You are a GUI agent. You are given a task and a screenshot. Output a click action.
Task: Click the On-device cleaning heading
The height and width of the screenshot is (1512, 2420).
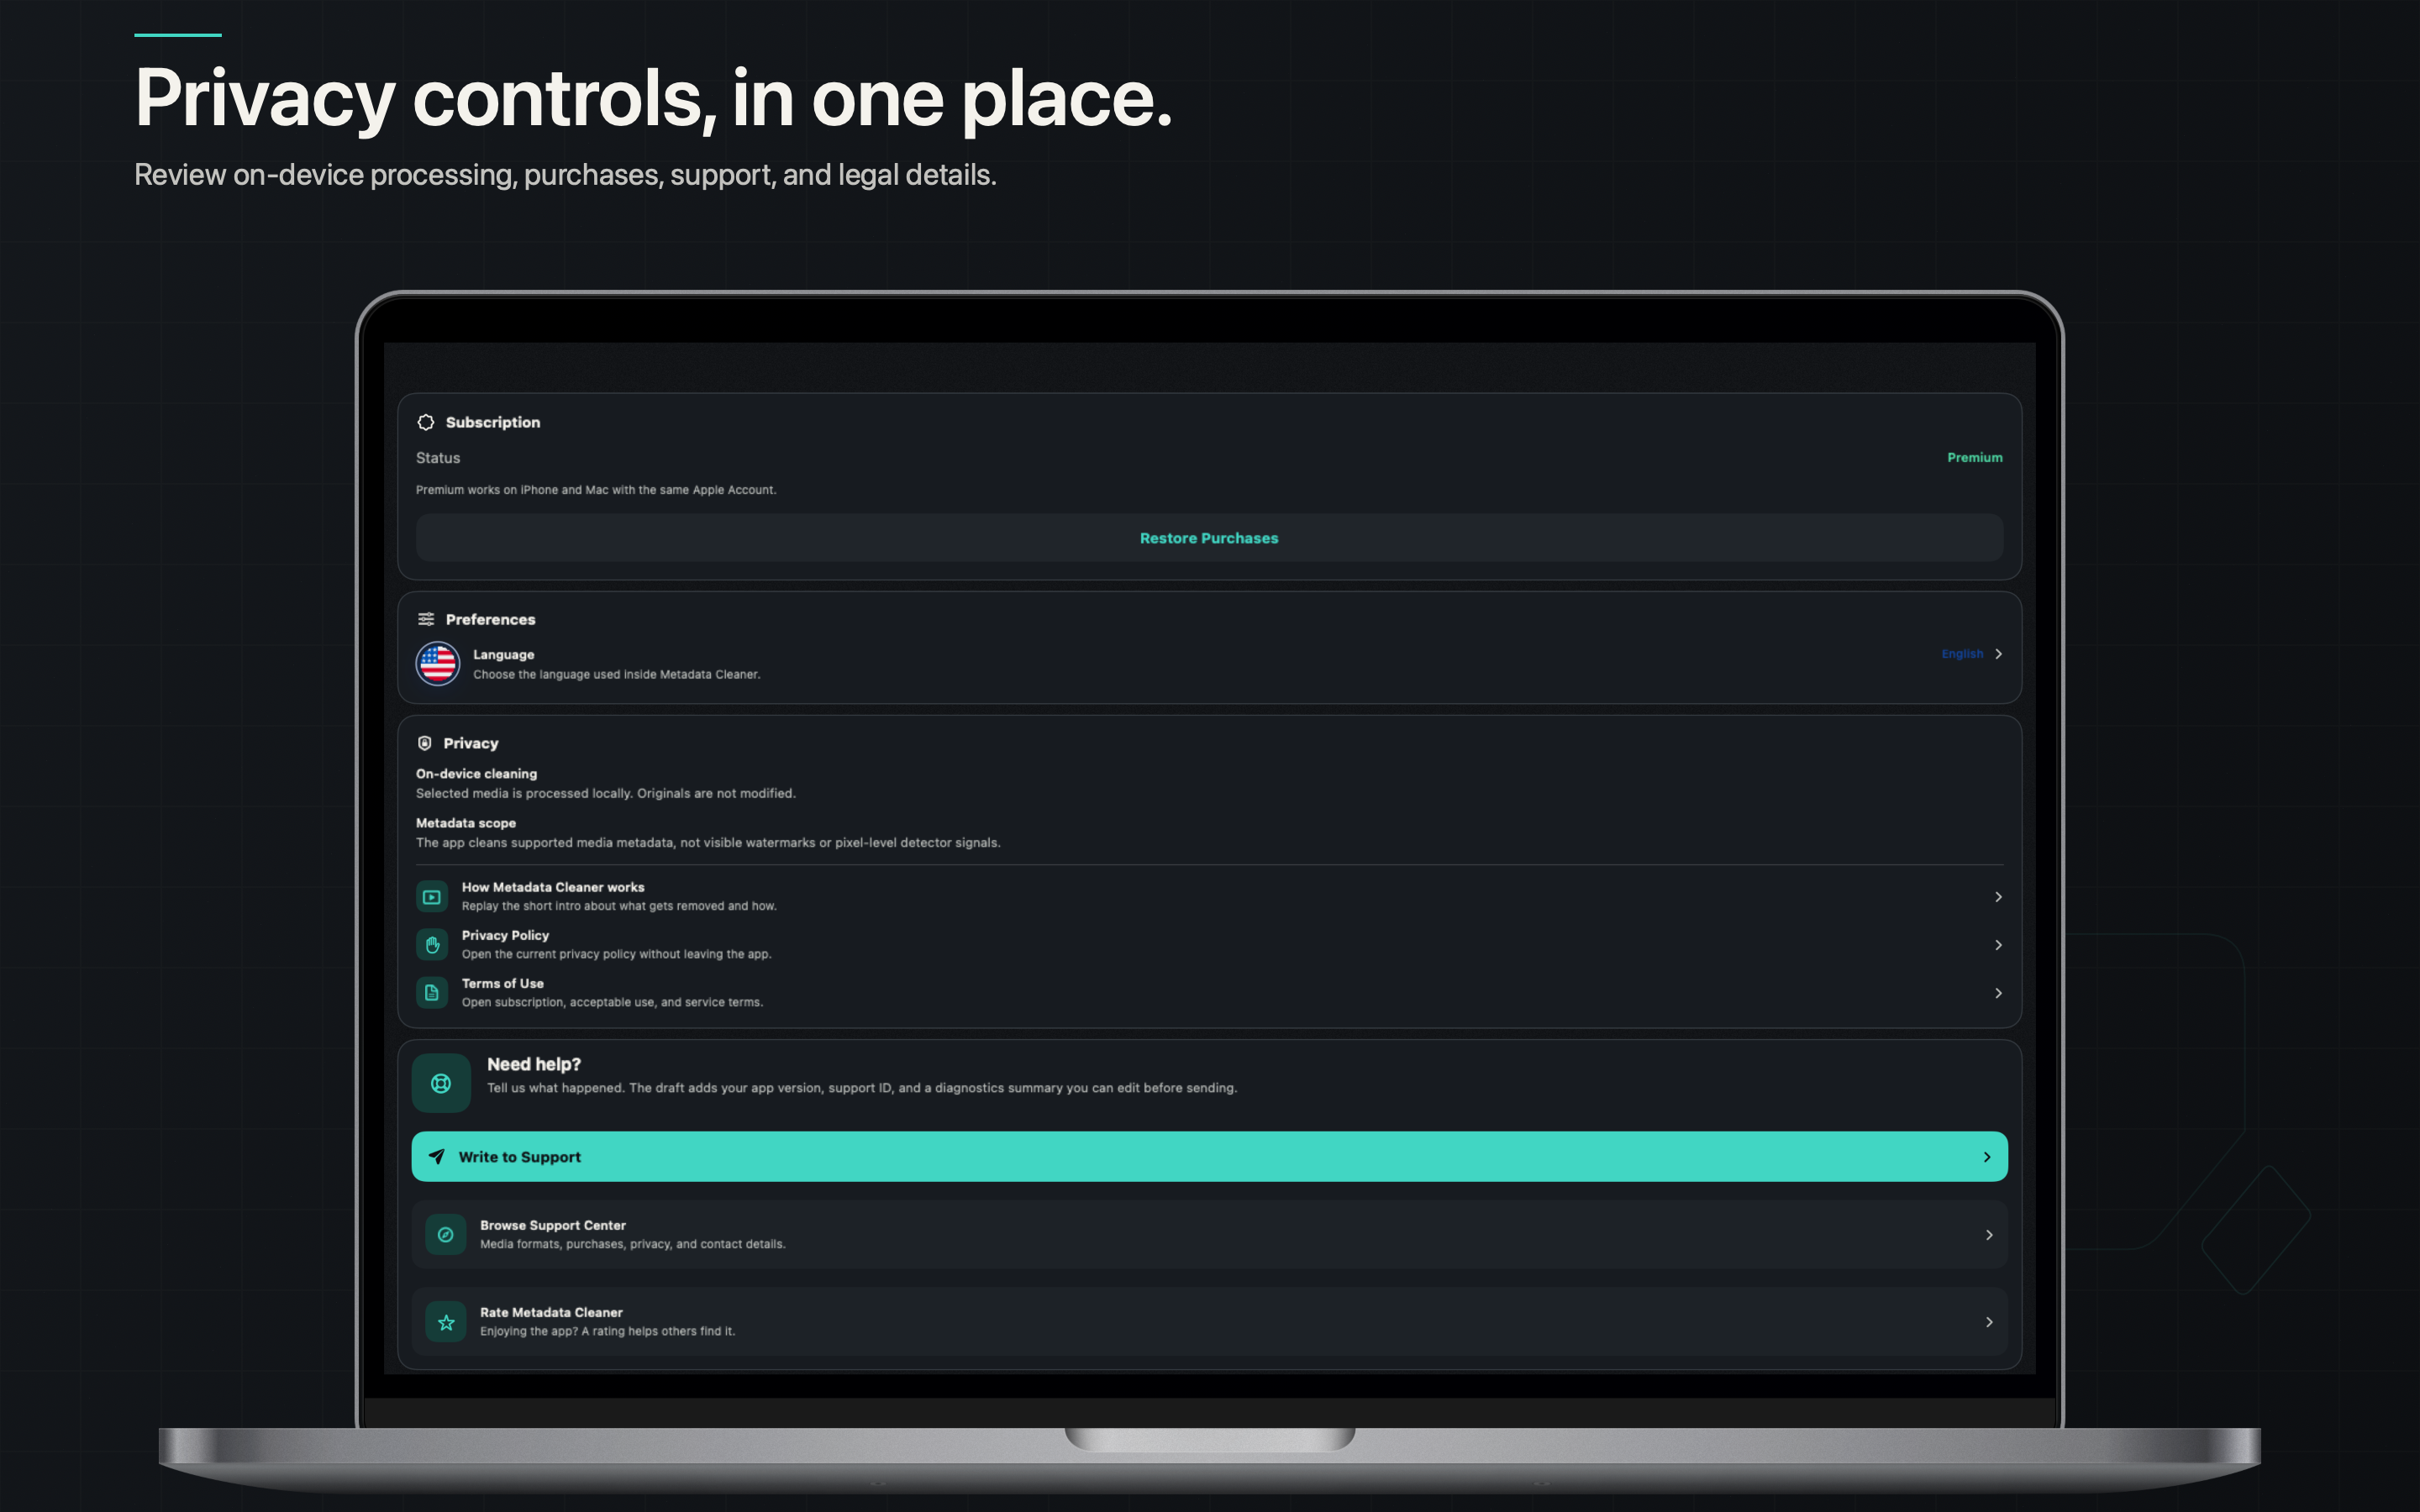coord(476,774)
